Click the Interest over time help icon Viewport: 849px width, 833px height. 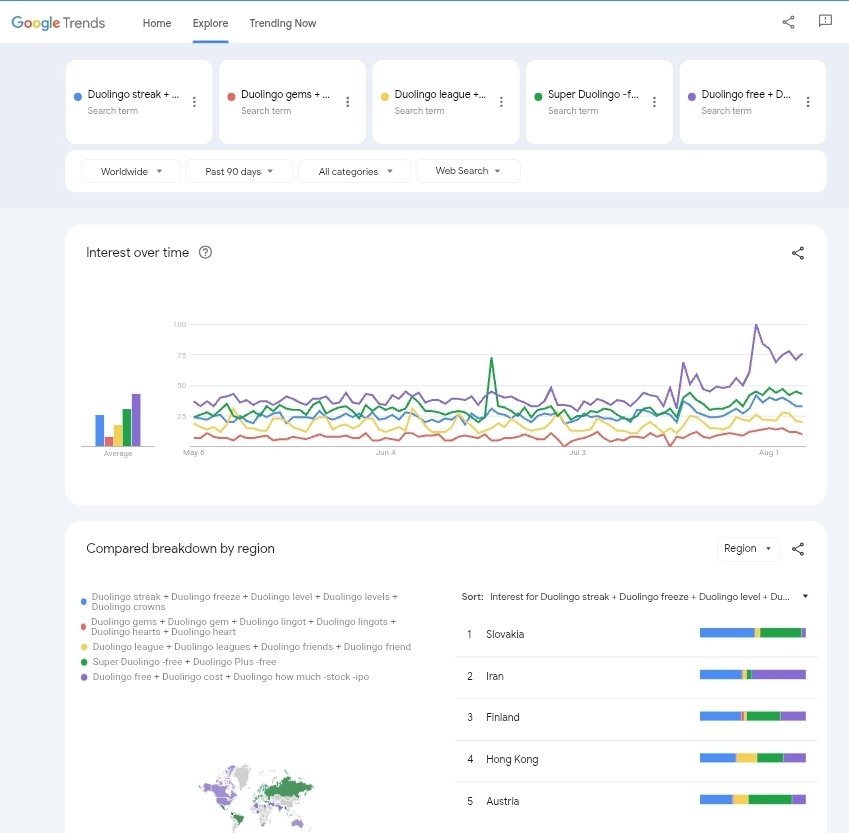point(205,252)
